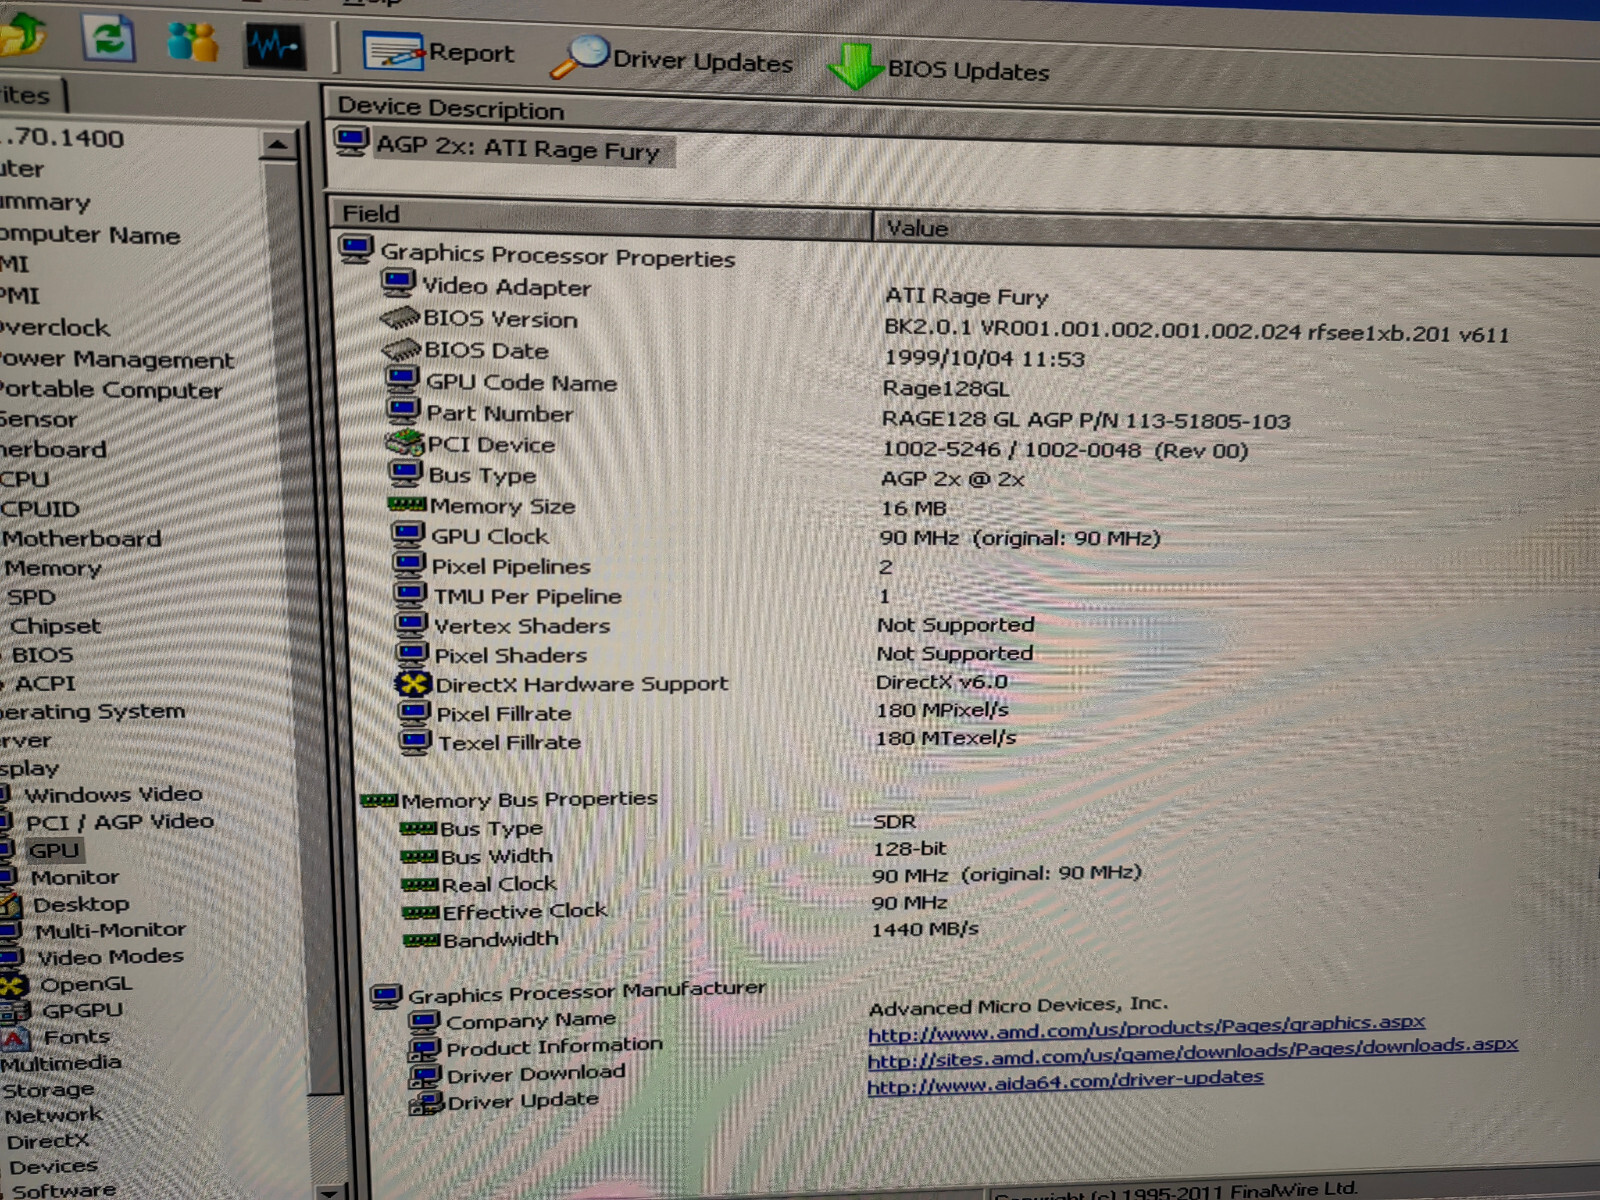Select the Pixel Shaders field
The image size is (1600, 1200).
click(x=510, y=655)
